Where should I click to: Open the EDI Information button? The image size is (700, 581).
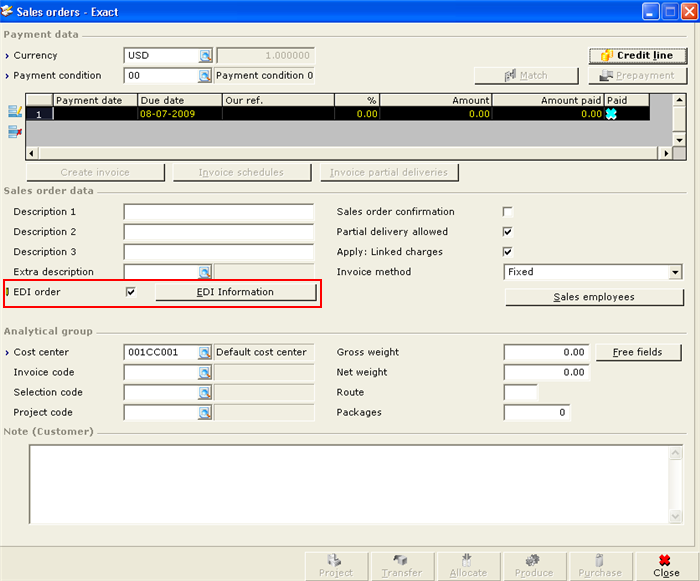236,292
